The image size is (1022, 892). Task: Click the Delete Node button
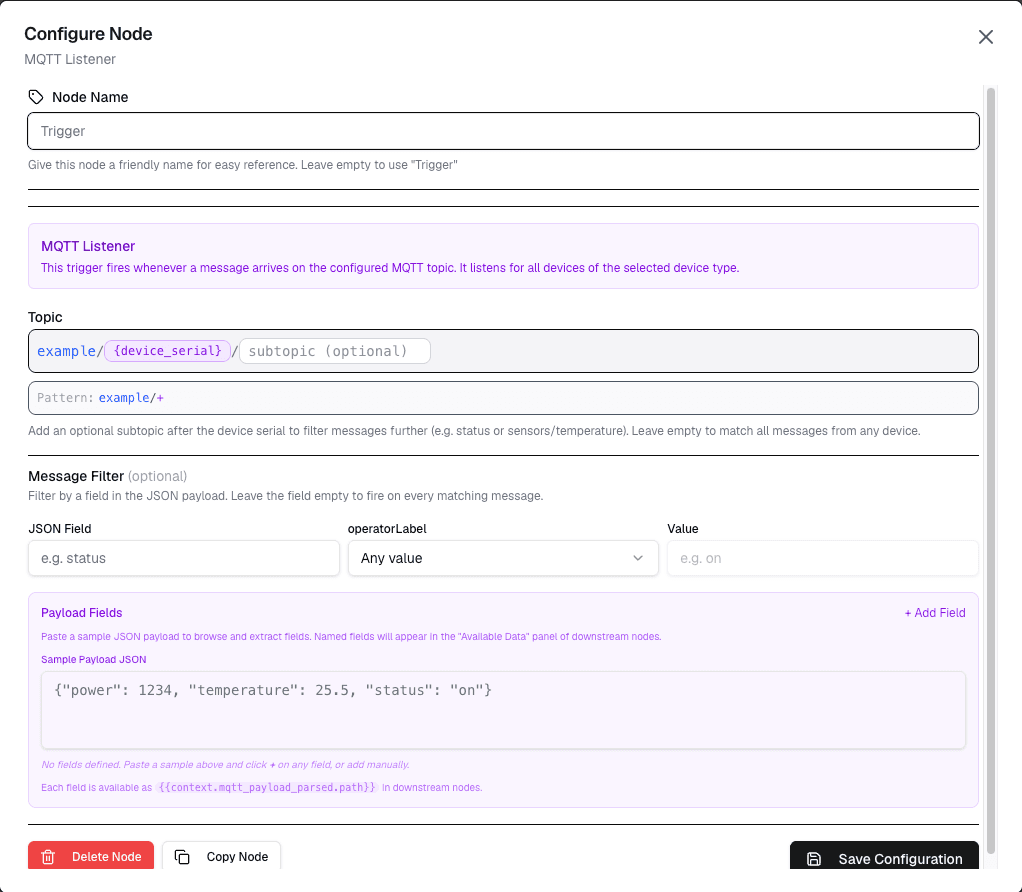click(x=91, y=856)
